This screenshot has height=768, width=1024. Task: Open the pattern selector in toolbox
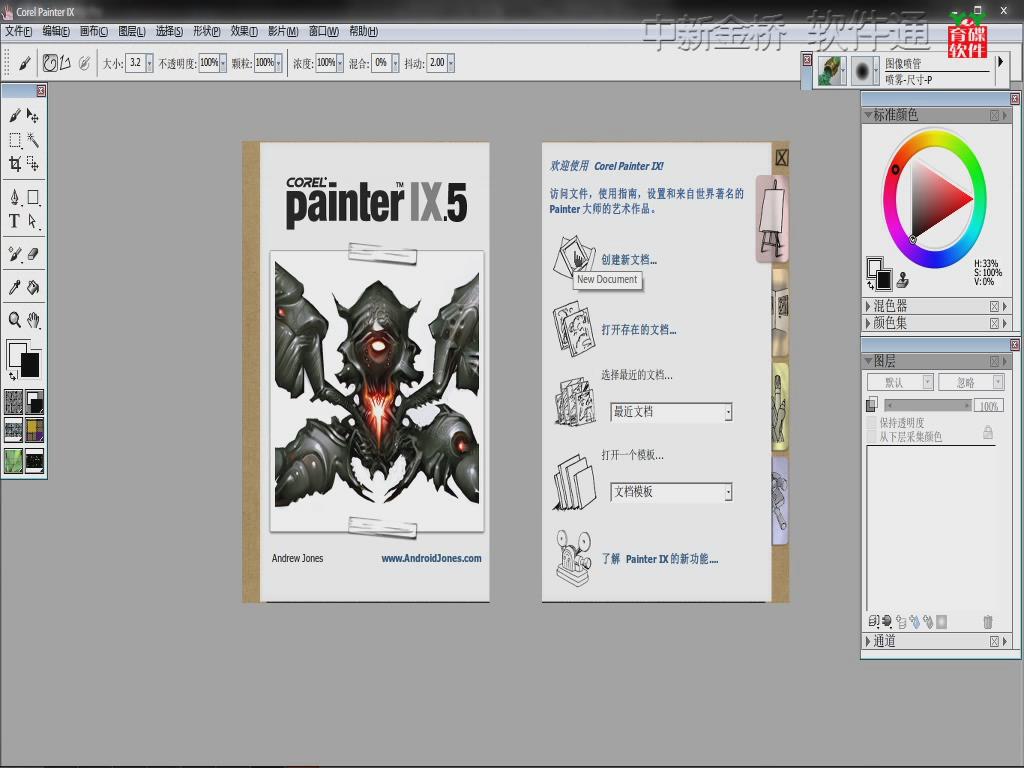tap(14, 430)
